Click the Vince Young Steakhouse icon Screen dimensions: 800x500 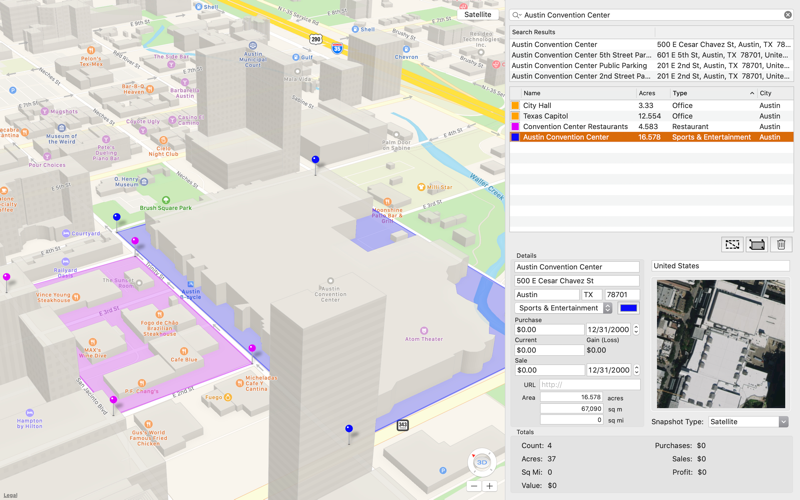tap(76, 297)
